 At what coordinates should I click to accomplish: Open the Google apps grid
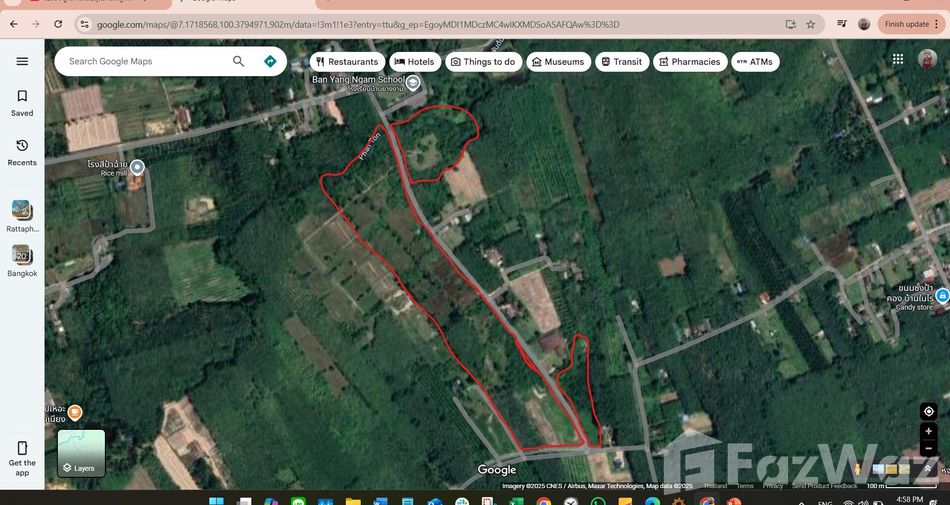897,60
